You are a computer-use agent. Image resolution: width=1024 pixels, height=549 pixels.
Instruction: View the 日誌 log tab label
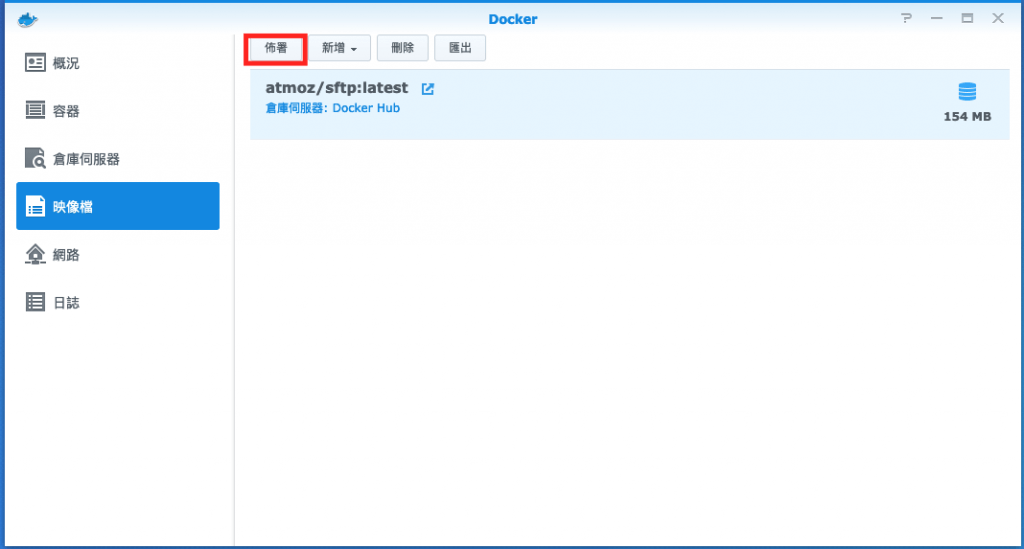pyautogui.click(x=66, y=303)
